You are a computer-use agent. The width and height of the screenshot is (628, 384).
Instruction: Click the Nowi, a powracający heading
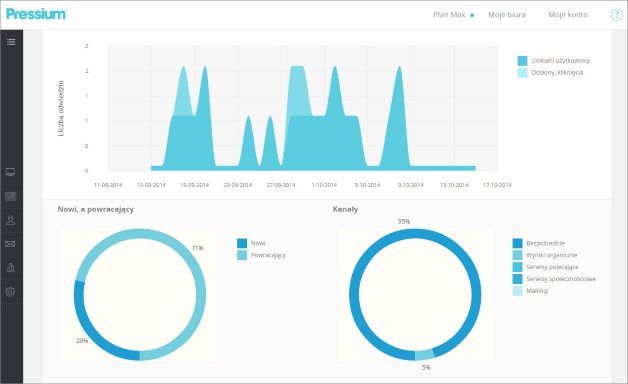[95, 209]
